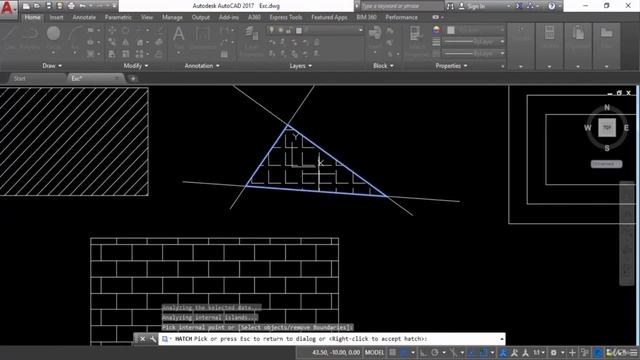Viewport: 640px width, 360px height.
Task: Click the Stretch tool in Modify panel
Action: click(111, 54)
